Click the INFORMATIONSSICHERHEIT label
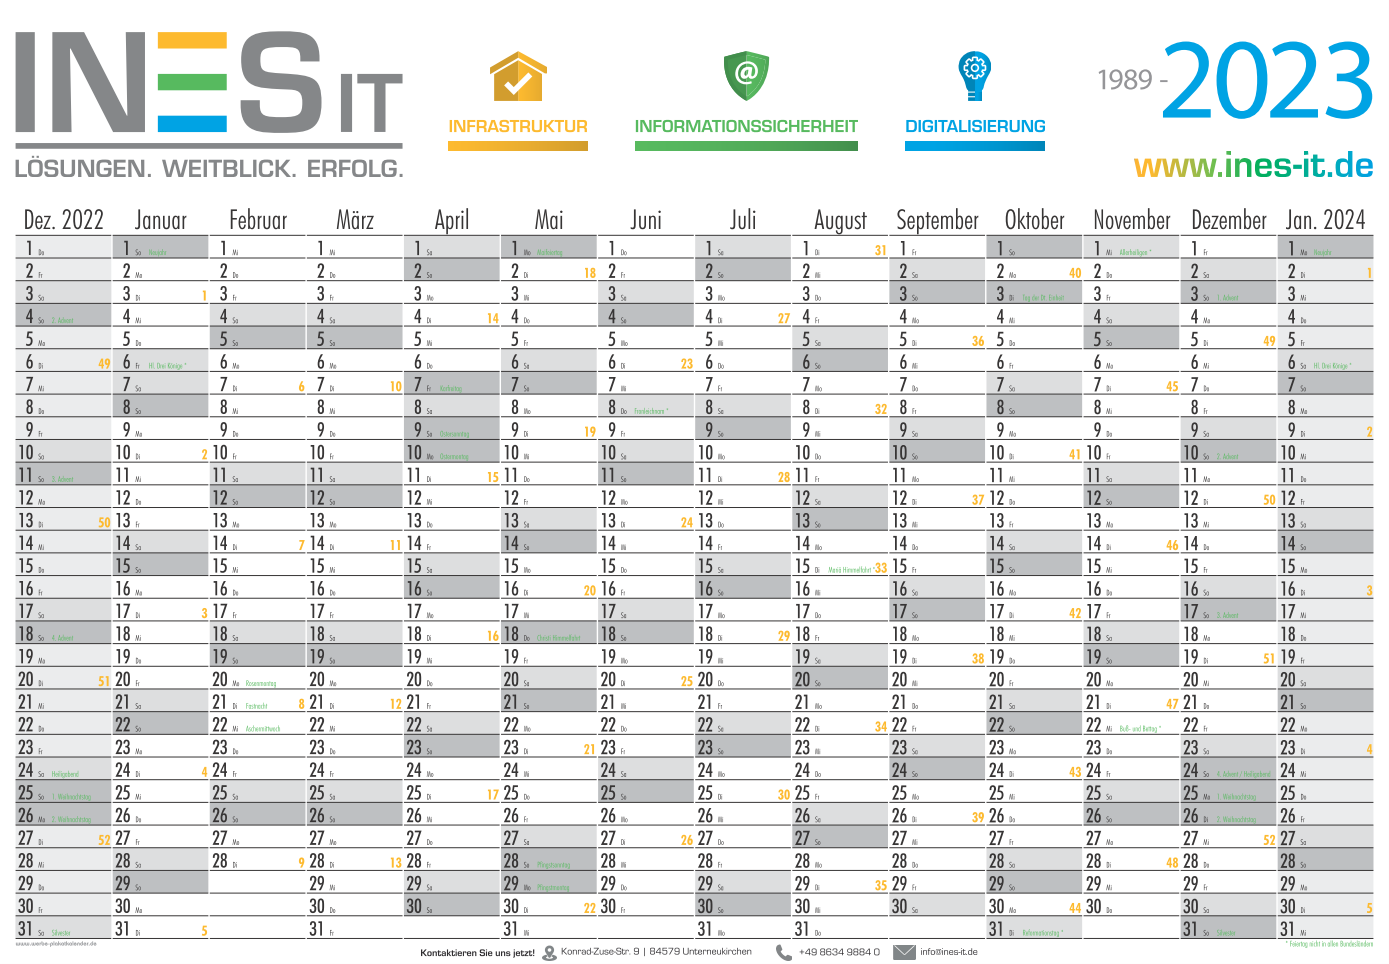Screen dimensions: 1389x964 746,127
